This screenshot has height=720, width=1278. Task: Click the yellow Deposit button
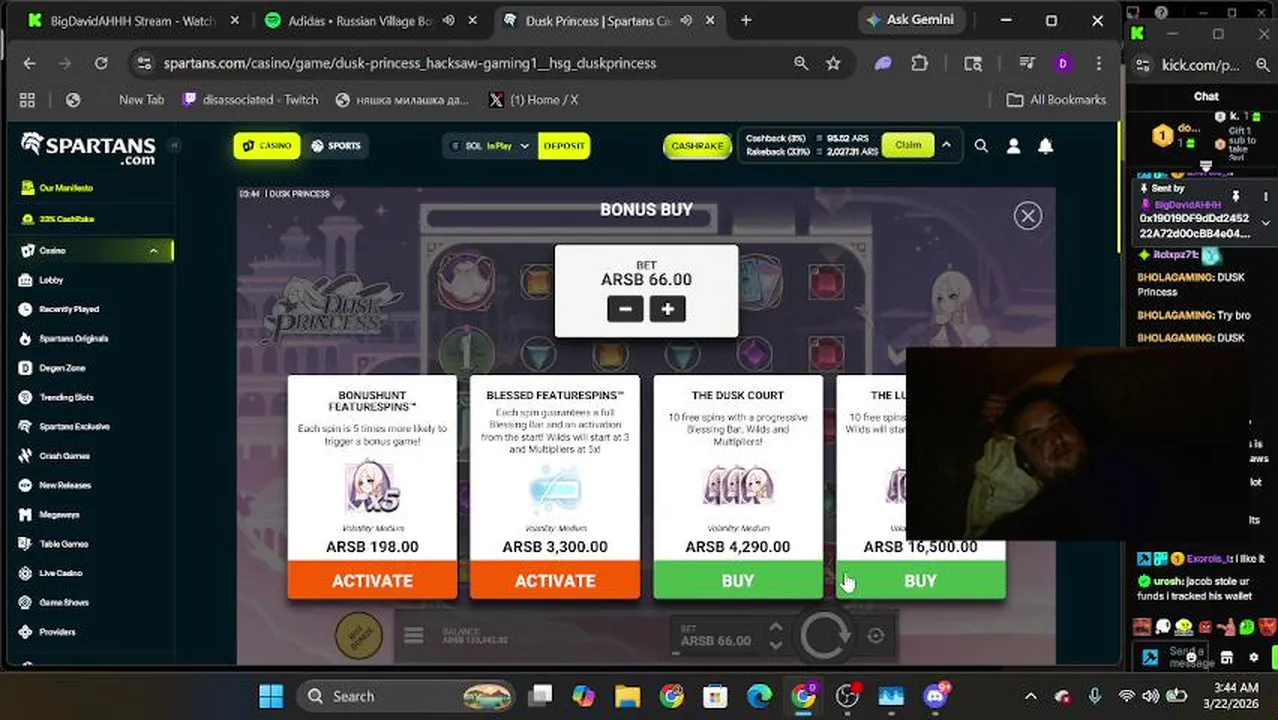click(564, 146)
